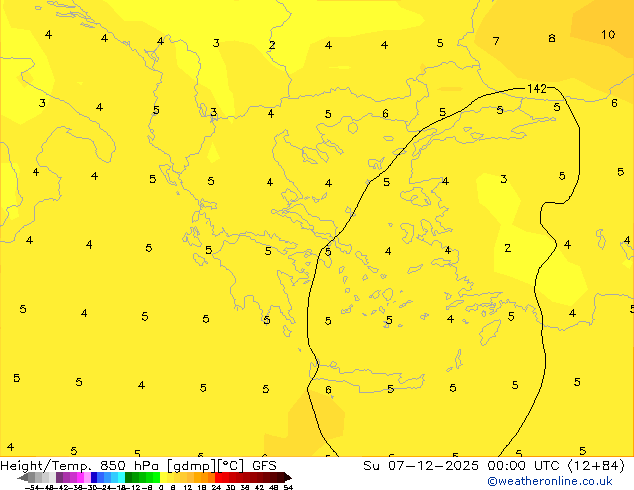Click the '00:00 UTC' time text
Image resolution: width=634 pixels, height=490 pixels.
pos(525,466)
